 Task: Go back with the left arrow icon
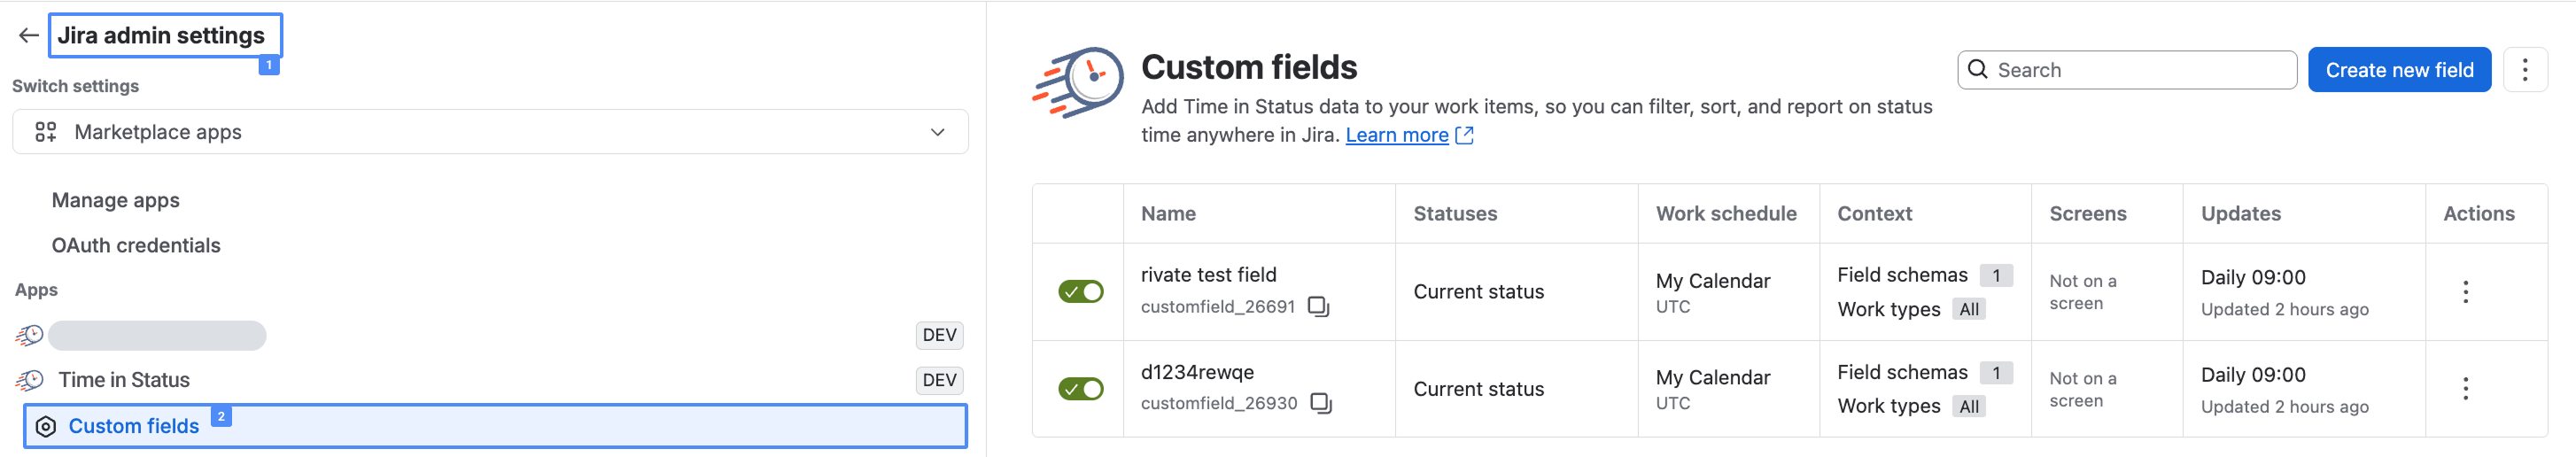[28, 36]
